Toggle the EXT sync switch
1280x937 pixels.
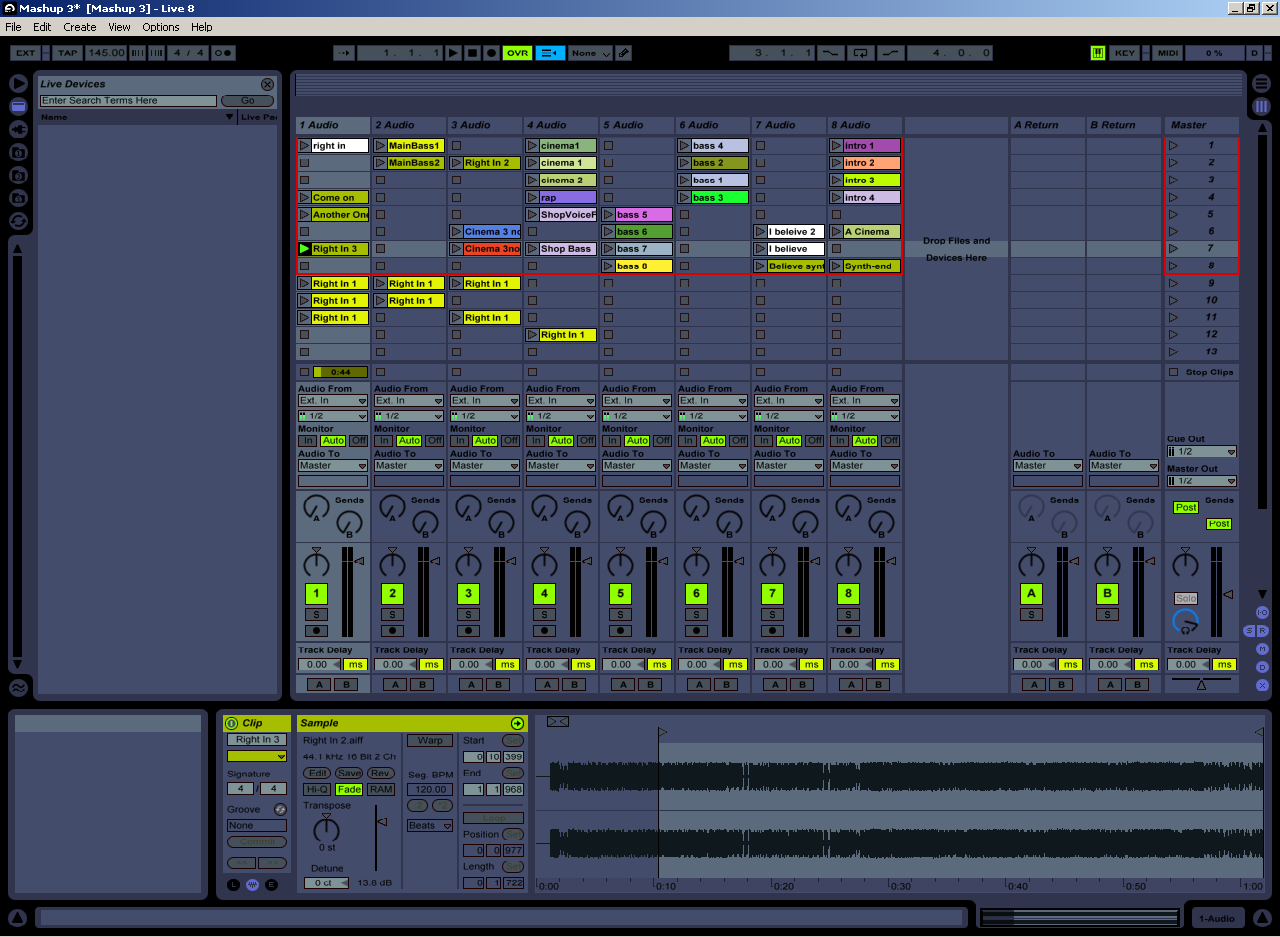pos(25,53)
